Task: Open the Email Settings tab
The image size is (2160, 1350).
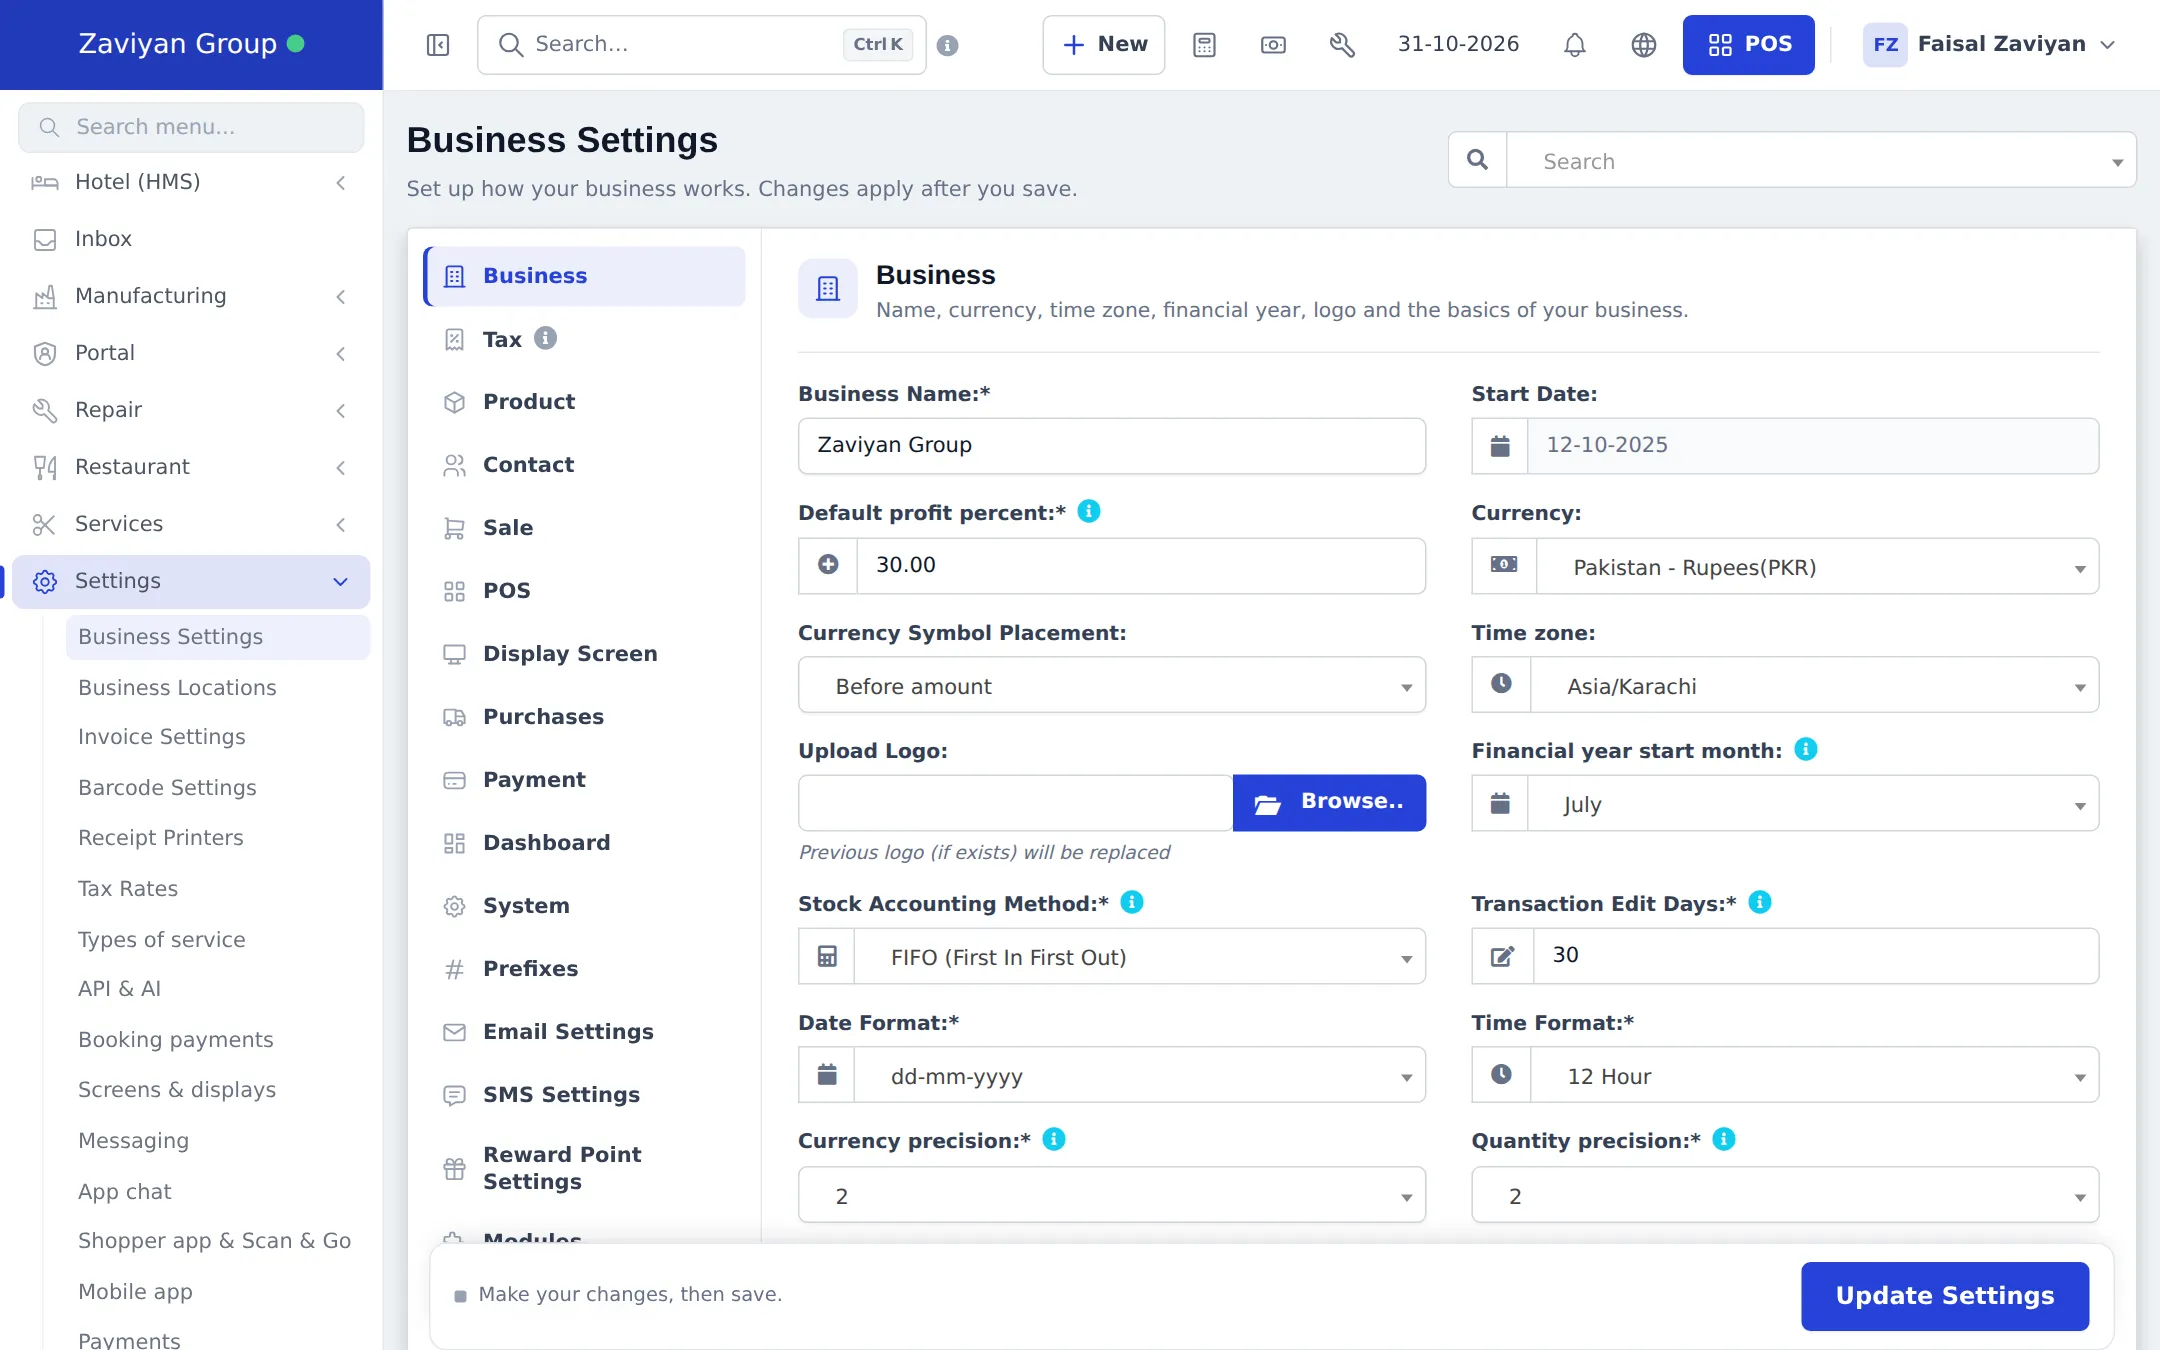Action: 584,1032
